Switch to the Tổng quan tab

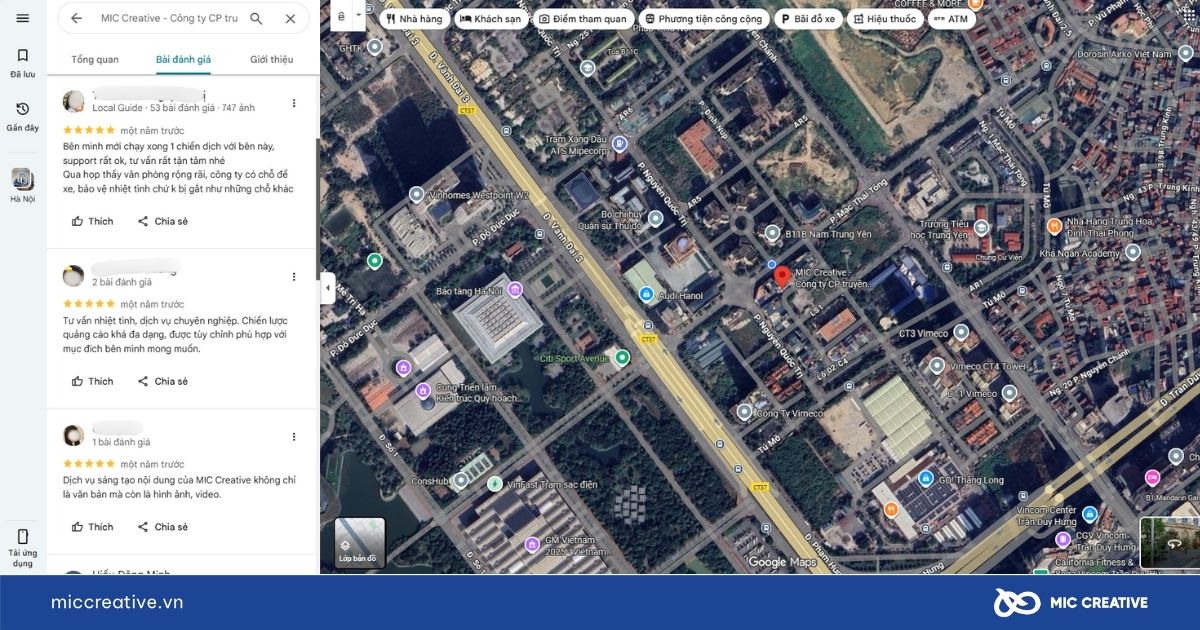(x=95, y=59)
